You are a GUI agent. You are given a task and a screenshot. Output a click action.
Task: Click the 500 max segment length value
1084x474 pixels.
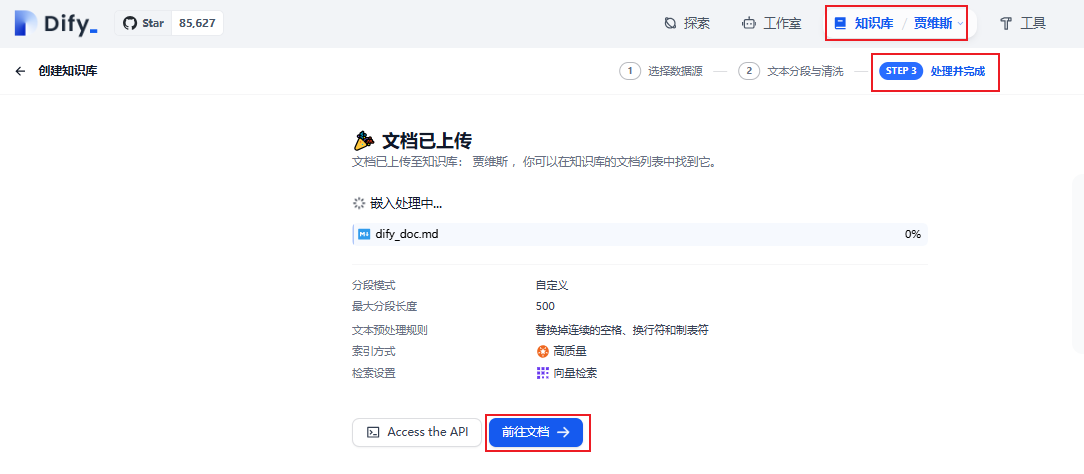pyautogui.click(x=545, y=306)
